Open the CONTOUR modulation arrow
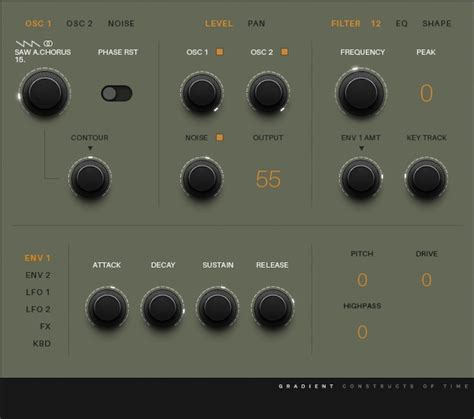The image size is (474, 419). pyautogui.click(x=90, y=148)
